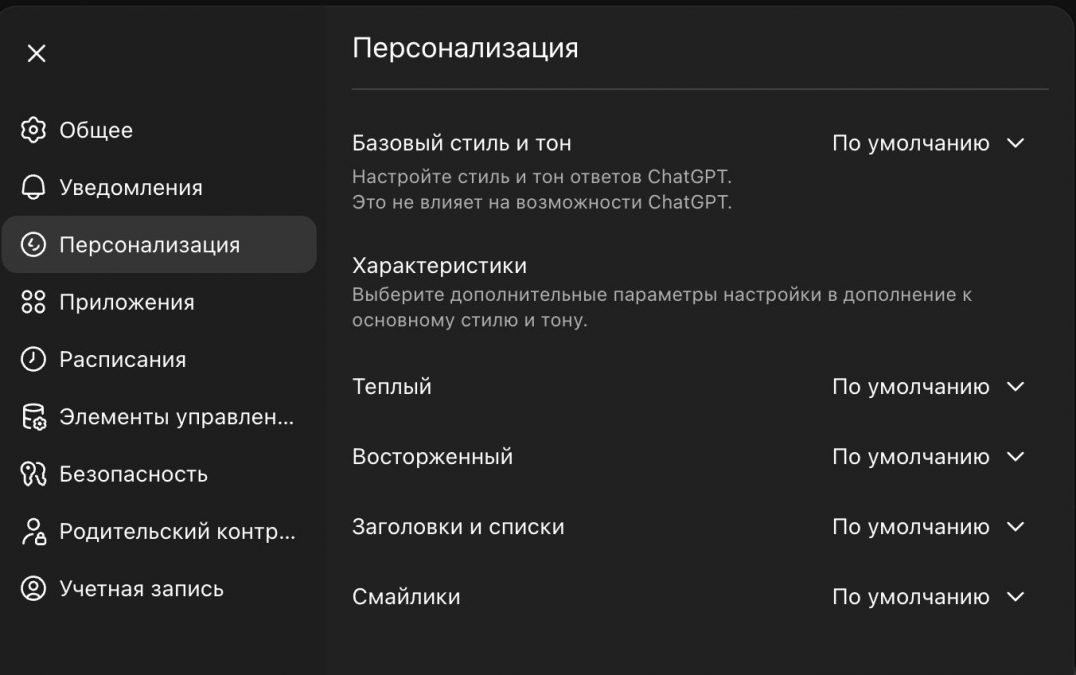The height and width of the screenshot is (675, 1076).
Task: Click the bell icon for Уведомления
Action: coord(34,188)
